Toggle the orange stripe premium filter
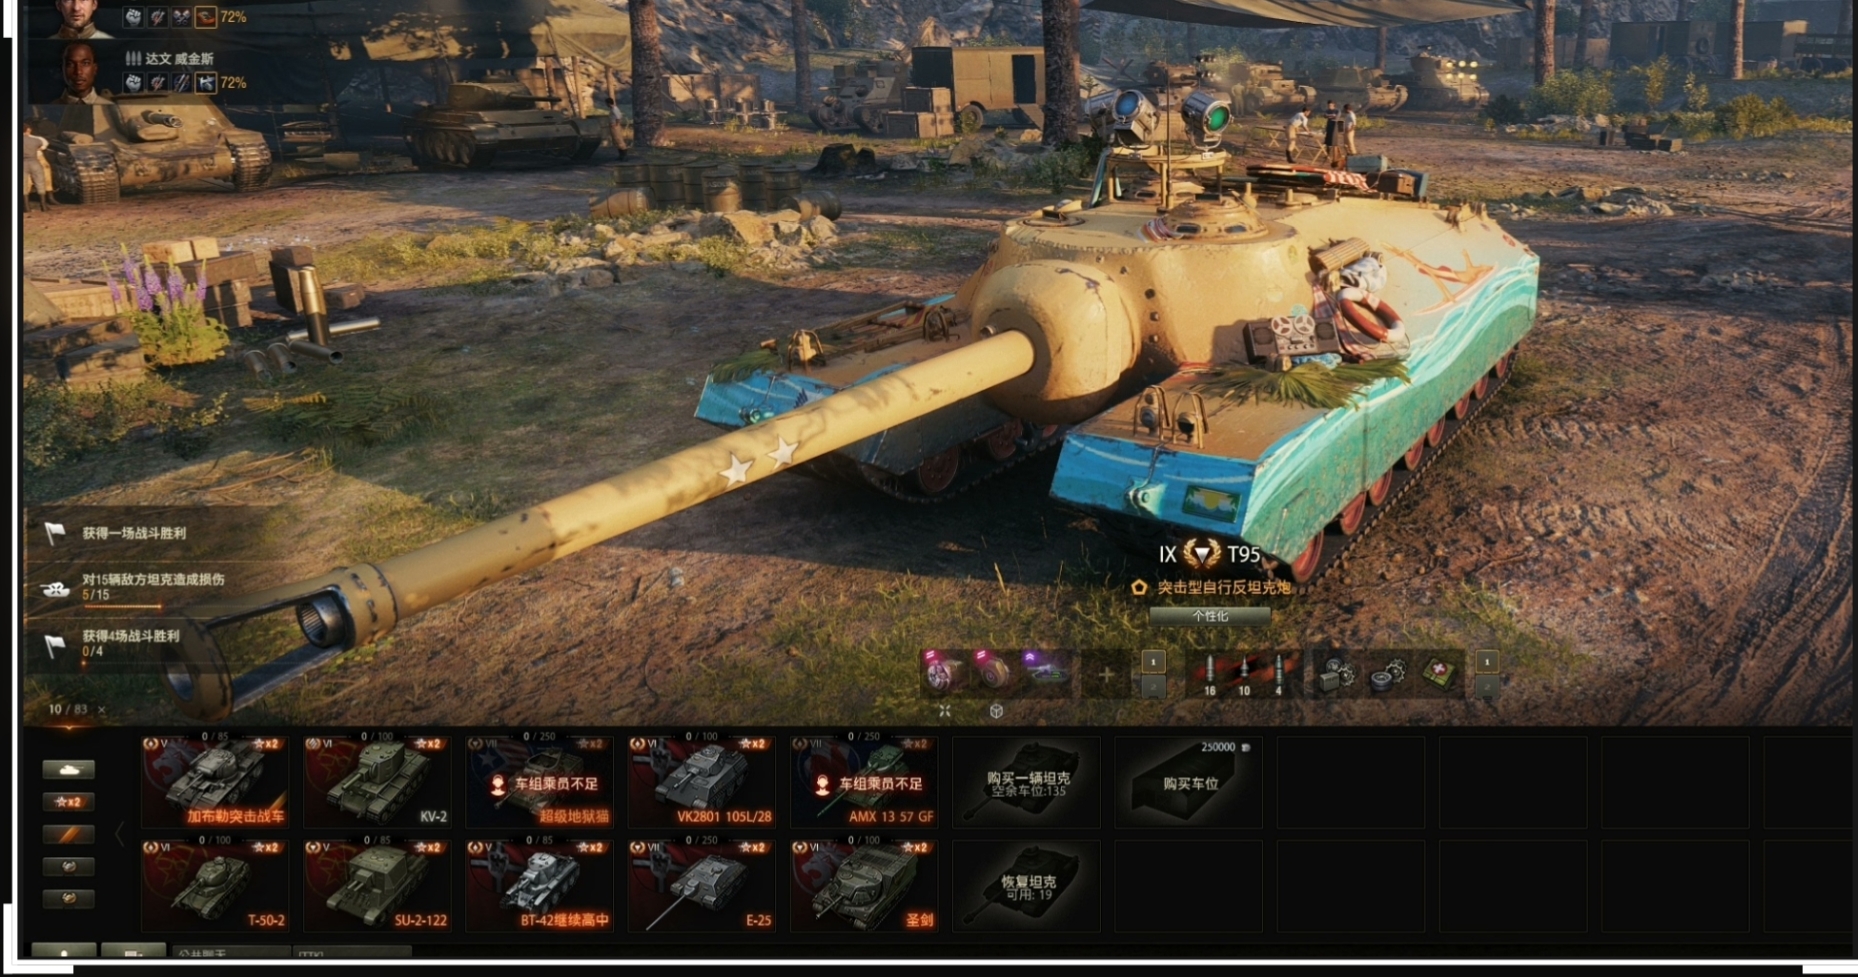Screen dimensions: 1858x977 click(x=69, y=834)
